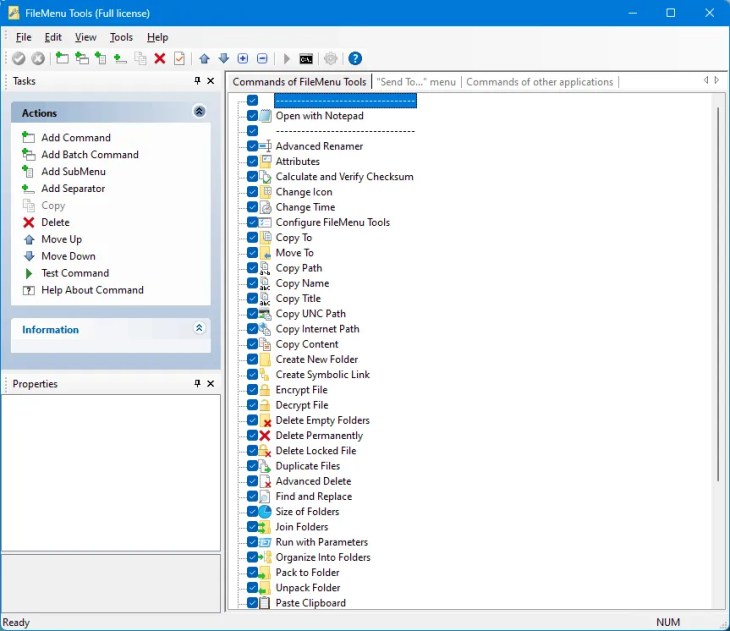The height and width of the screenshot is (631, 730).
Task: Click Help About Command link
Action: pos(92,290)
